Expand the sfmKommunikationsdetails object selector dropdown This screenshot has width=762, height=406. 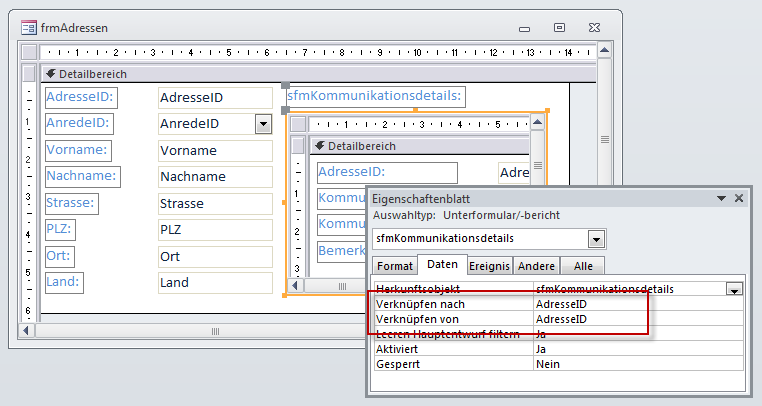tap(596, 240)
